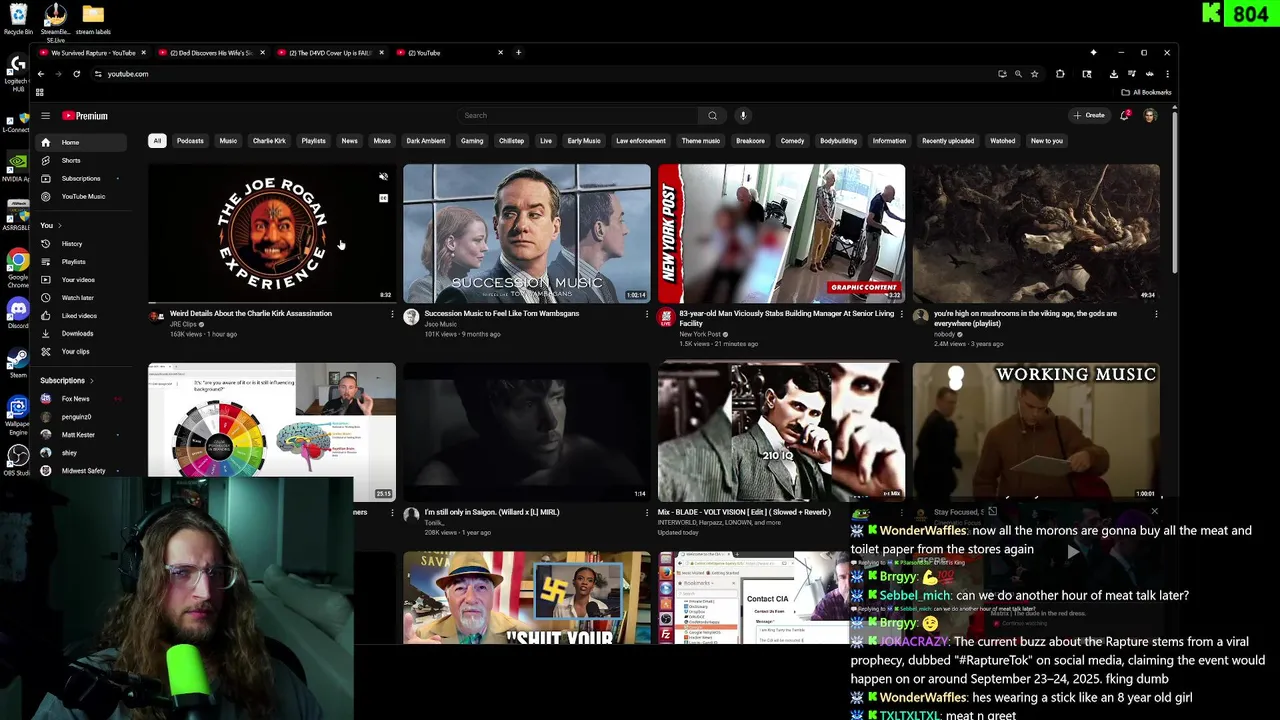Screen dimensions: 1280x720
Task: Open the notifications bell
Action: (1125, 116)
